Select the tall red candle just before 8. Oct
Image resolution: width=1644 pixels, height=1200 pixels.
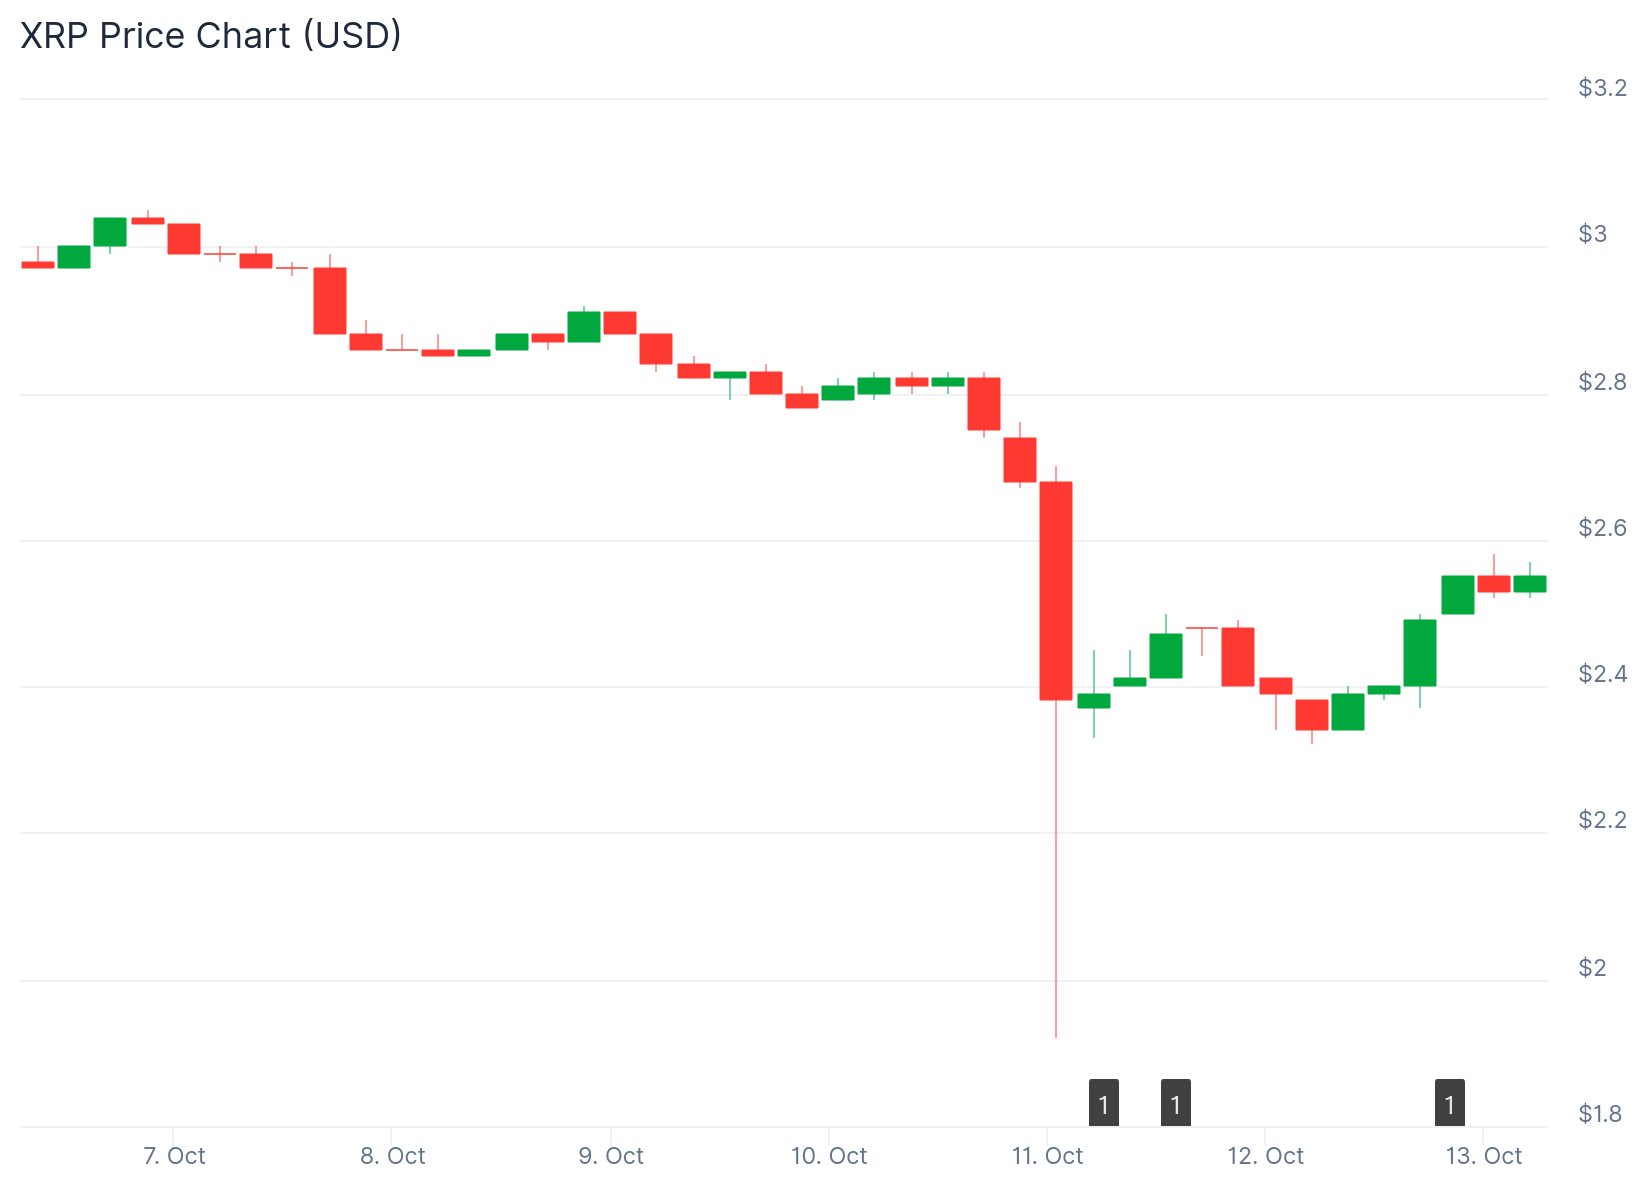click(330, 300)
